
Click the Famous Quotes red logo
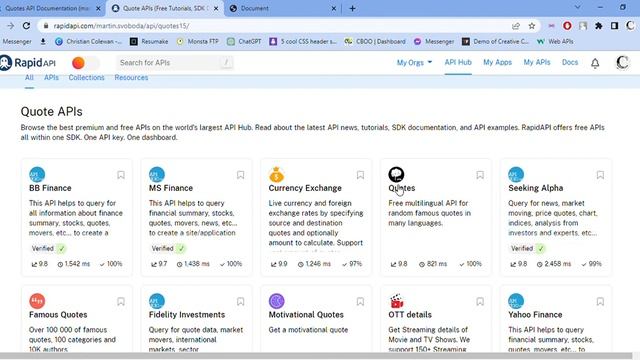click(x=37, y=301)
